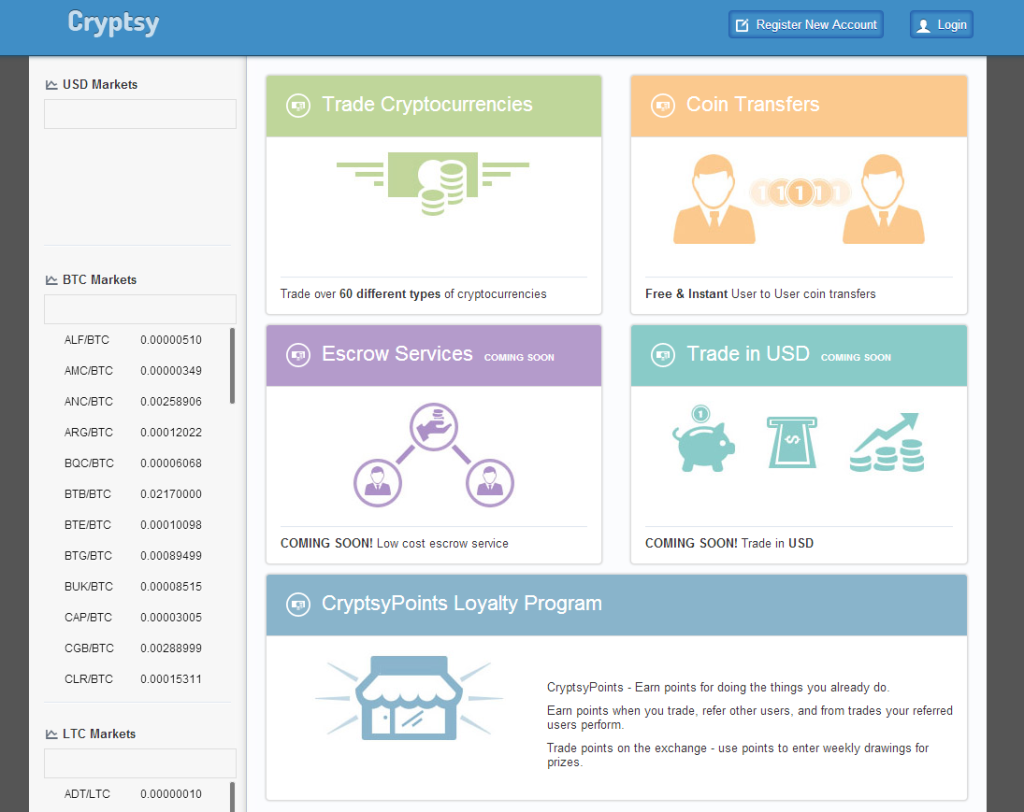Viewport: 1024px width, 812px height.
Task: Click the CryptsyPoints Loyalty Program header icon
Action: point(298,604)
